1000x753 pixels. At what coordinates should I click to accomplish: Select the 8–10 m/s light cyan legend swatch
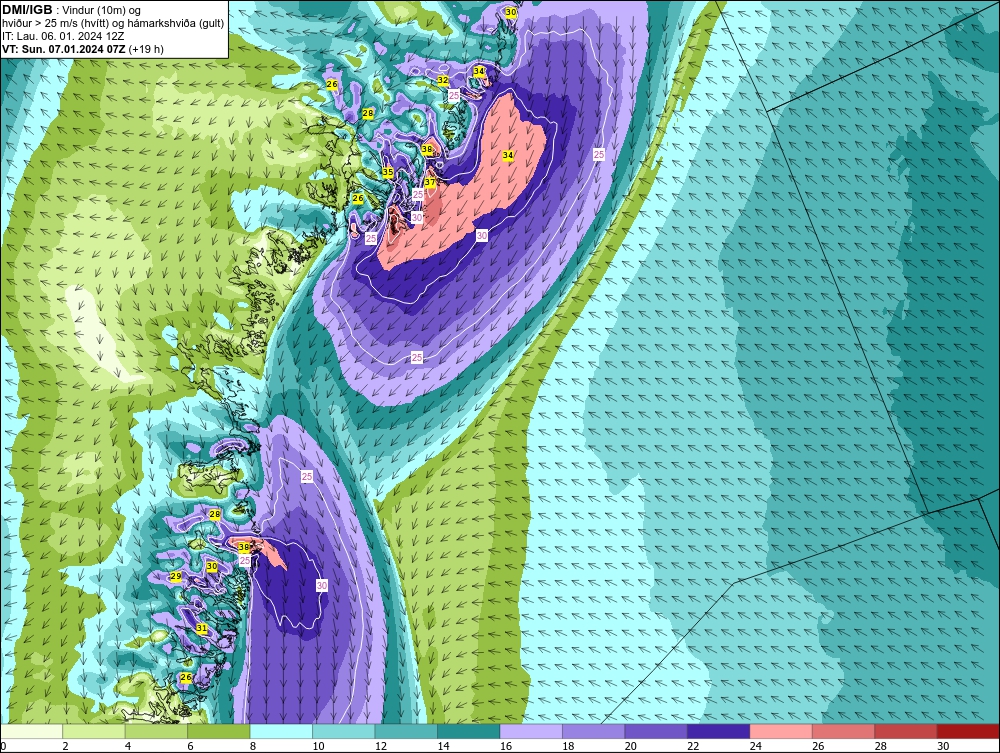[x=281, y=731]
